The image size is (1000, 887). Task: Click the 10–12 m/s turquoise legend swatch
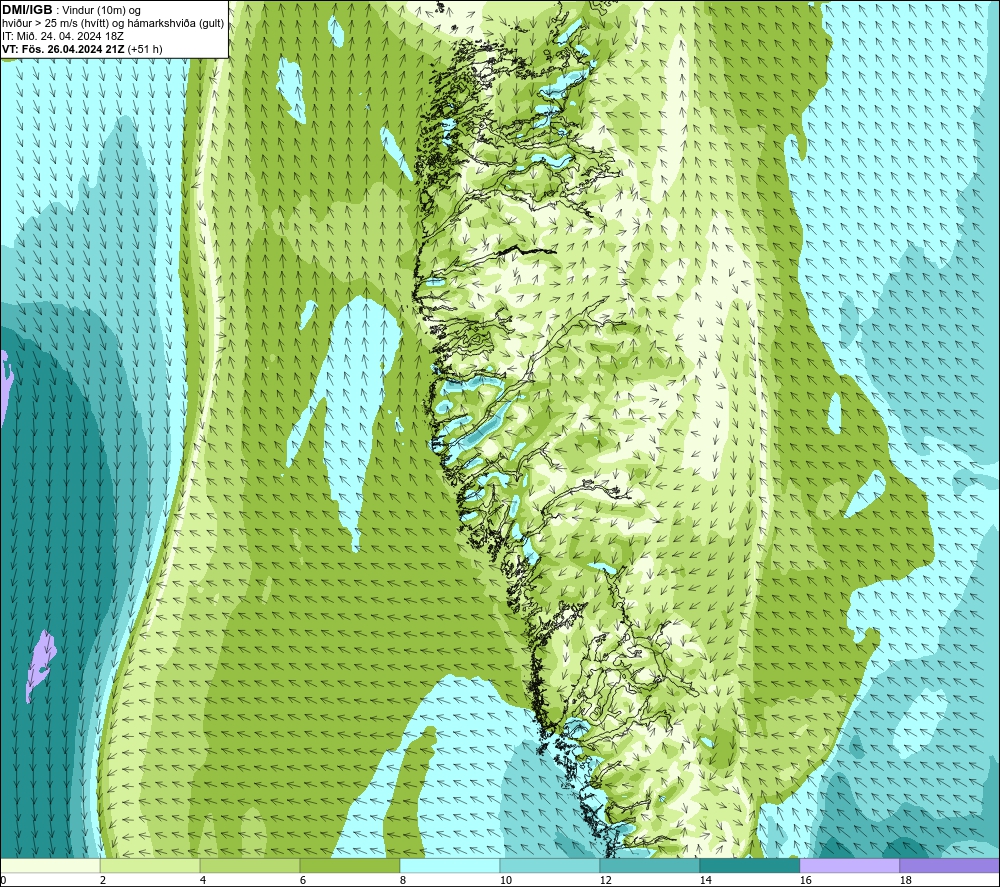pyautogui.click(x=550, y=865)
